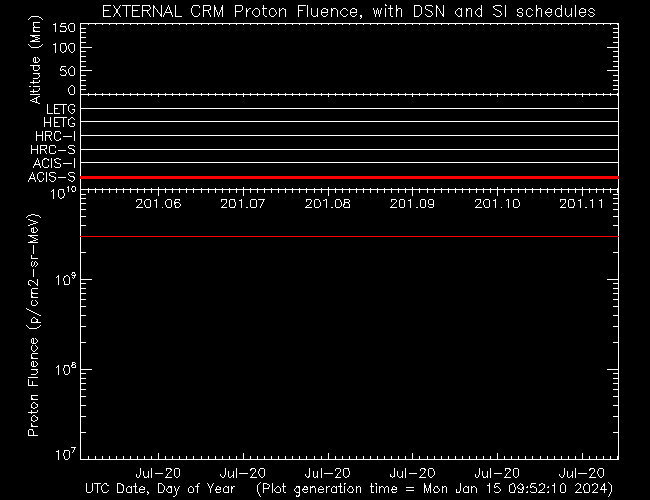The width and height of the screenshot is (650, 500).
Task: Click the 10^10 fluence axis label
Action: pyautogui.click(x=63, y=193)
